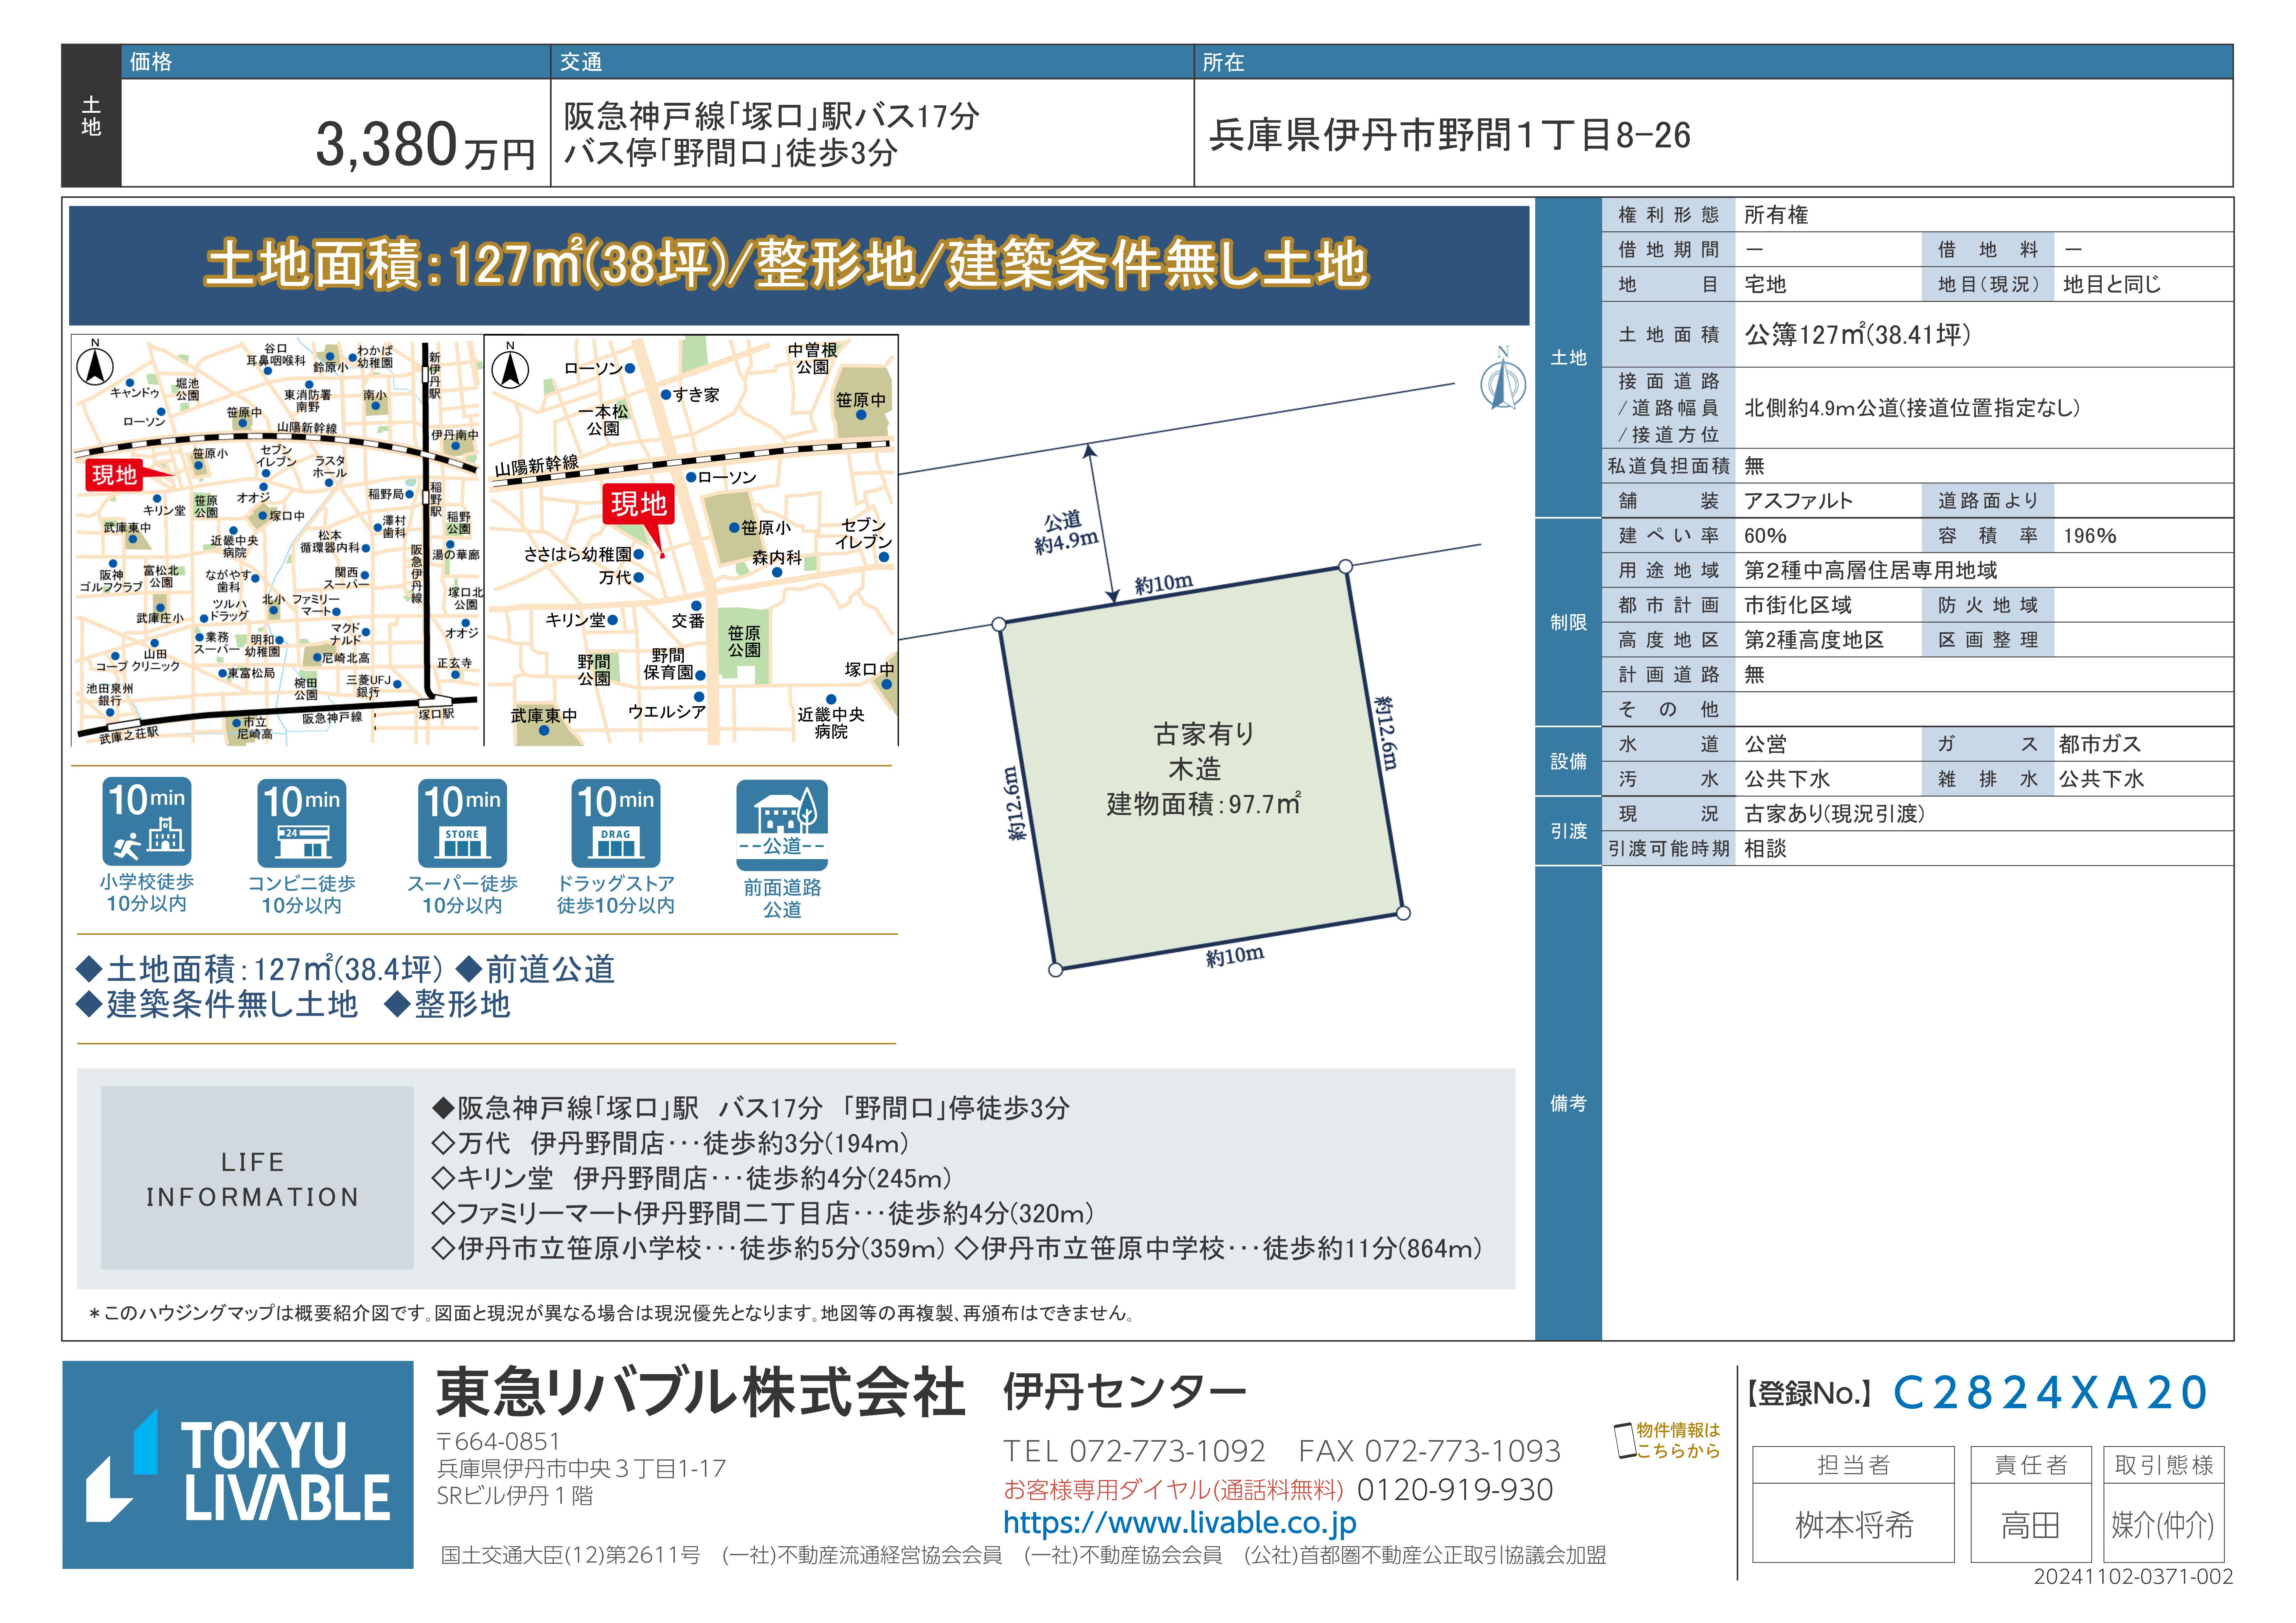Click the Tokyu Livable logo
Image resolution: width=2296 pixels, height=1623 pixels.
click(238, 1465)
